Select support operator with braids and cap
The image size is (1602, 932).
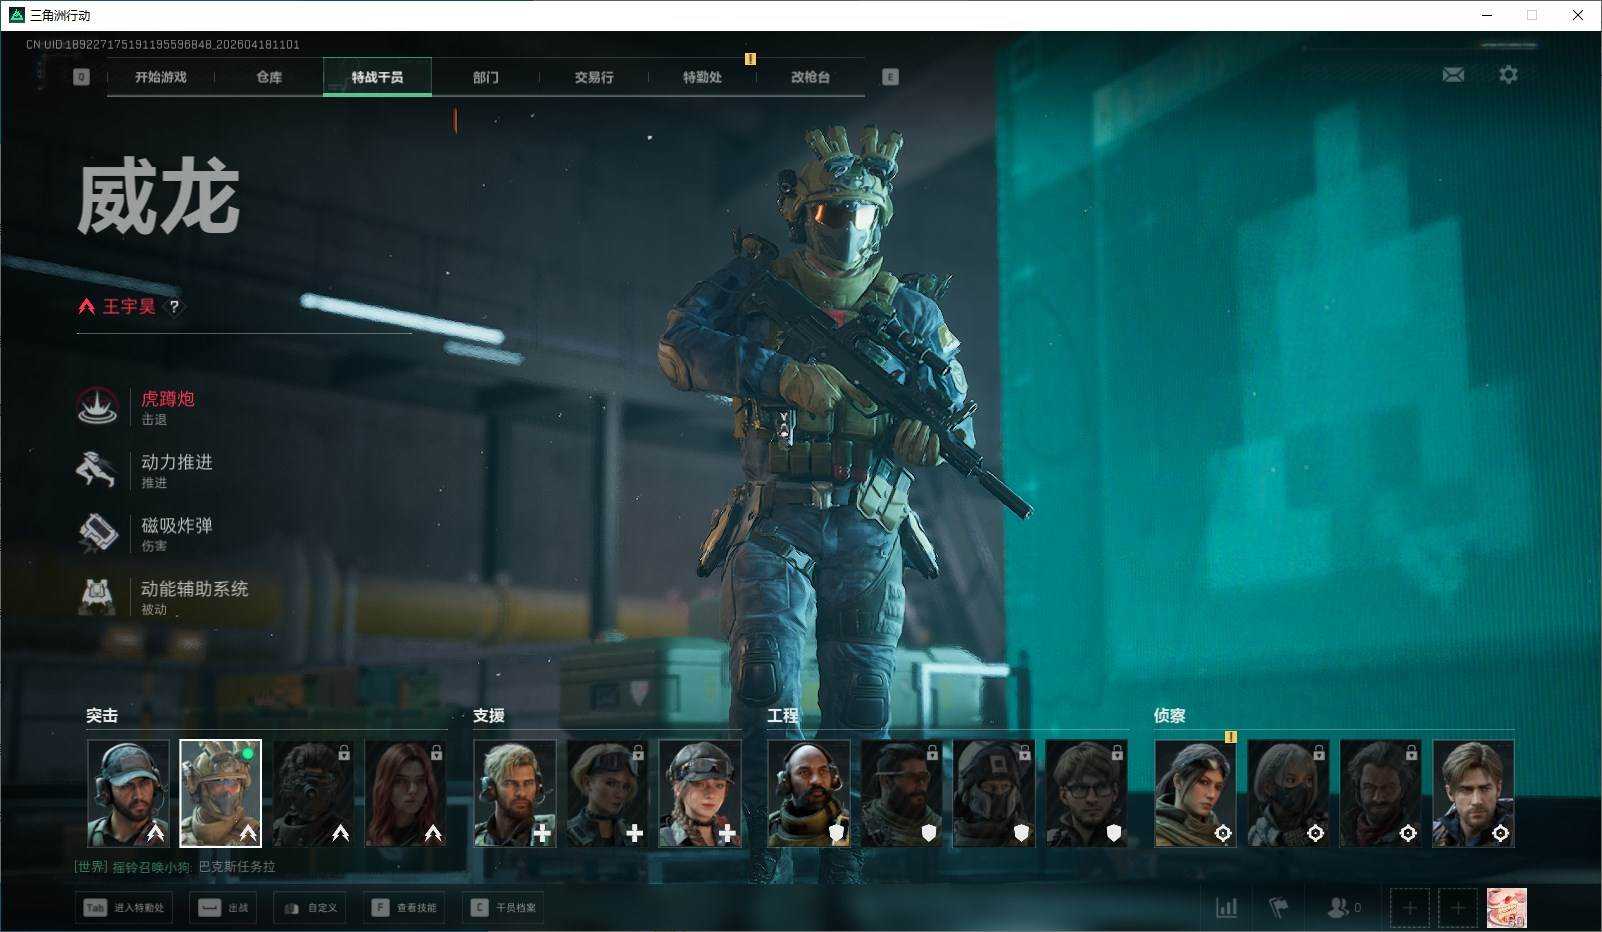(x=700, y=793)
